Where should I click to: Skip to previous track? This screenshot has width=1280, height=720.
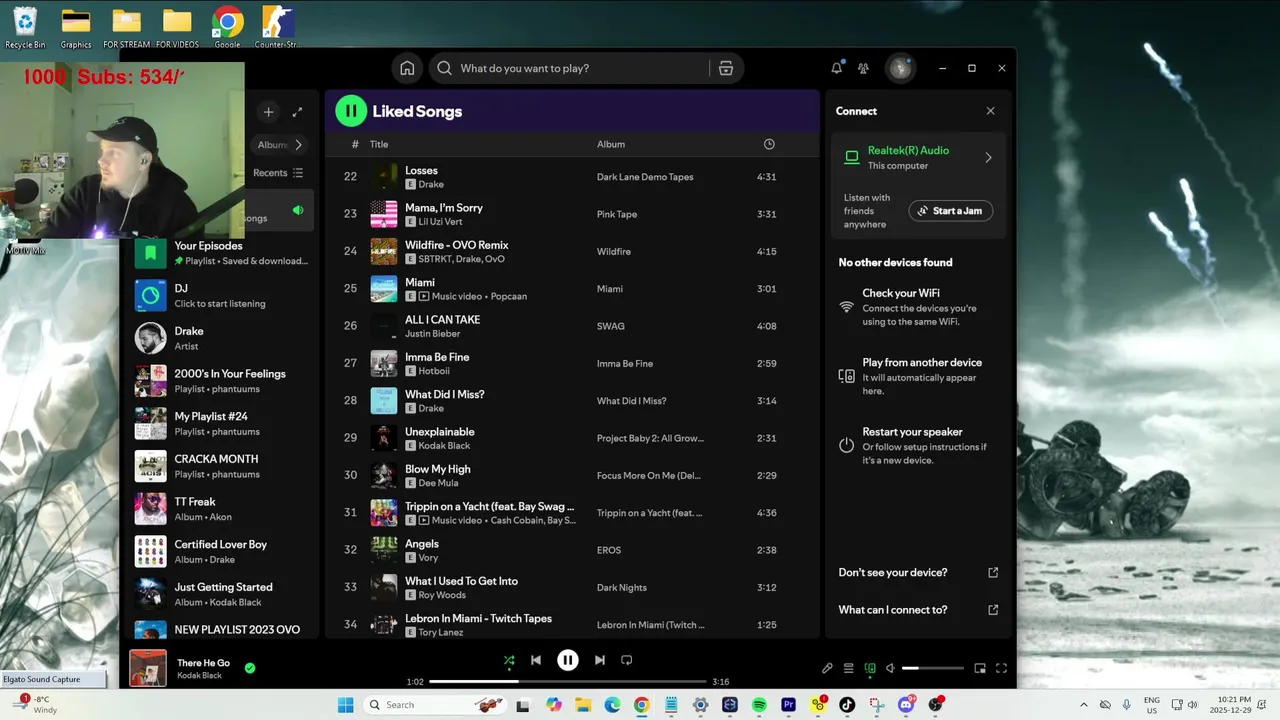pyautogui.click(x=536, y=660)
